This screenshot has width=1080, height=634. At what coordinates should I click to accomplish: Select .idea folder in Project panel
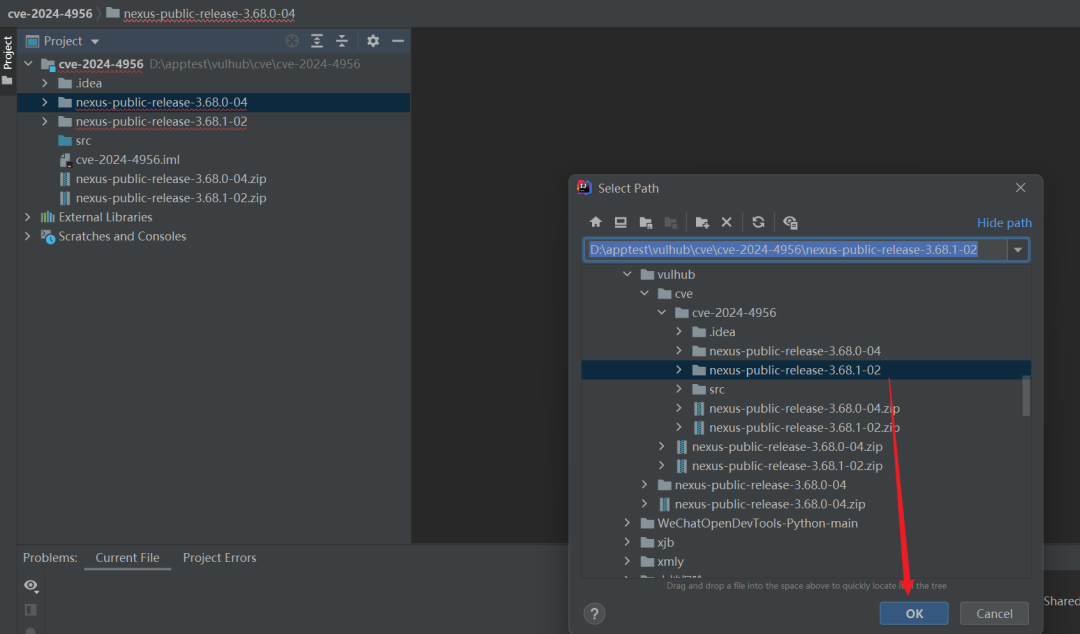[x=89, y=83]
